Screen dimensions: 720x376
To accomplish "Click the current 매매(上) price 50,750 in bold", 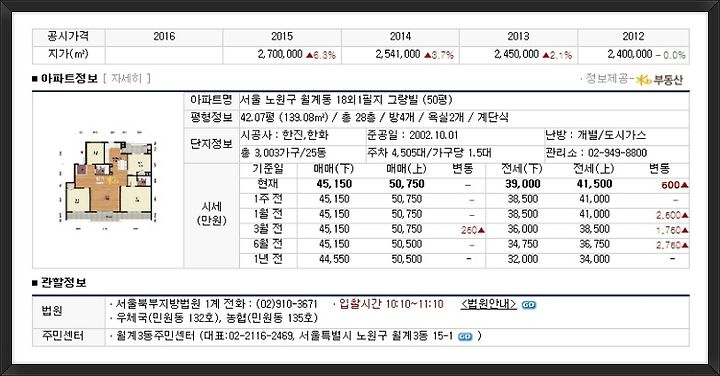I will pyautogui.click(x=407, y=185).
